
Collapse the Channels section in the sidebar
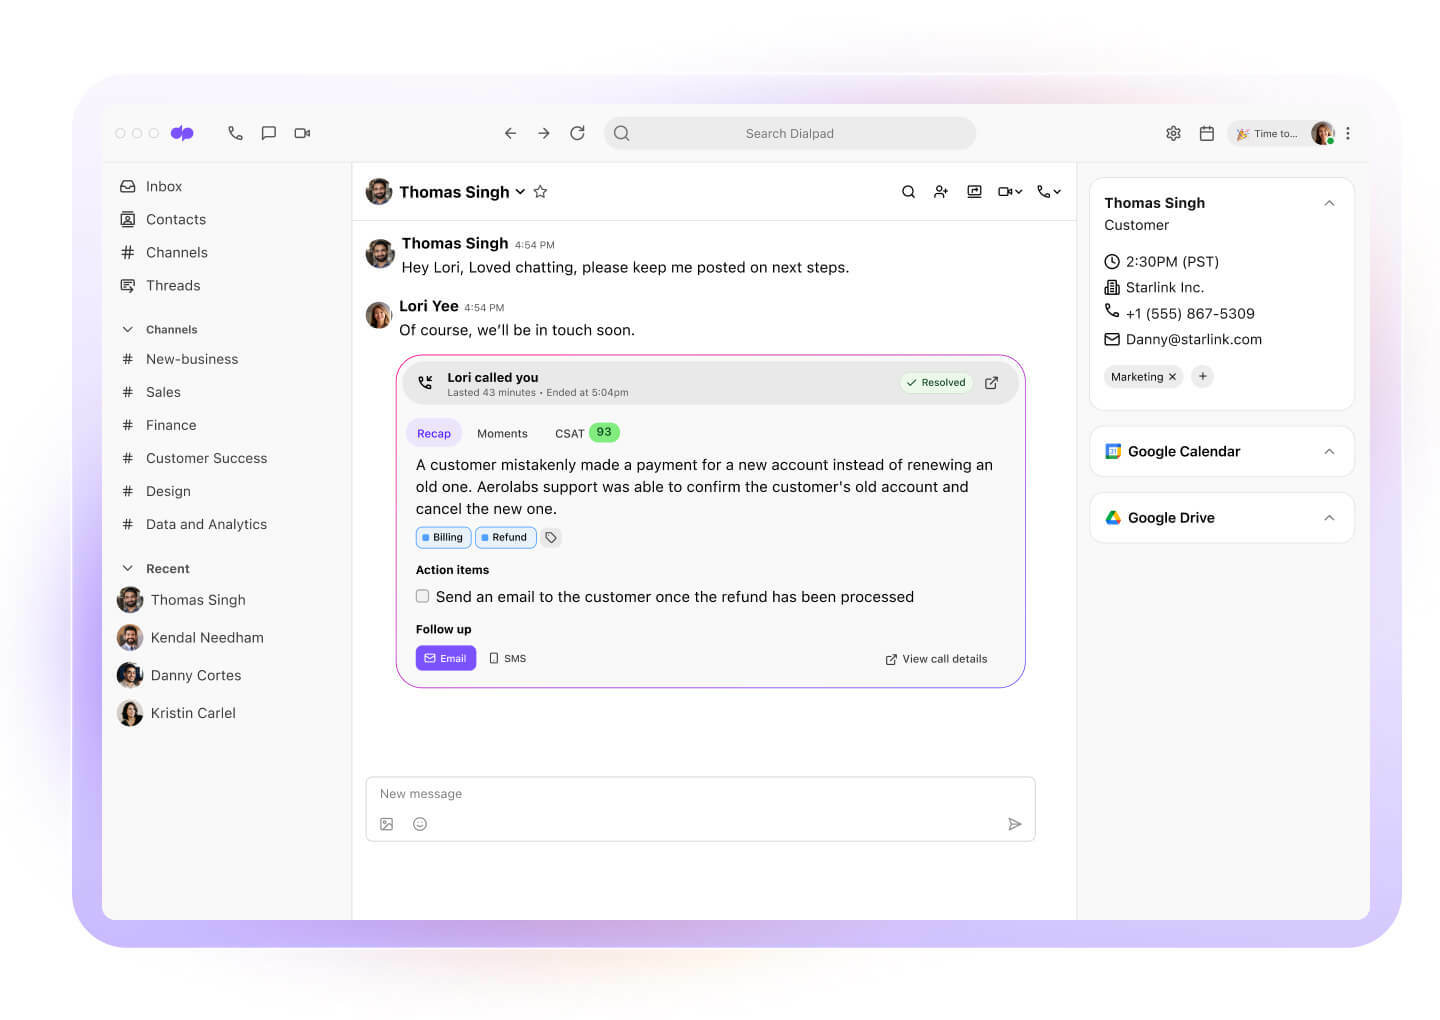coord(128,329)
